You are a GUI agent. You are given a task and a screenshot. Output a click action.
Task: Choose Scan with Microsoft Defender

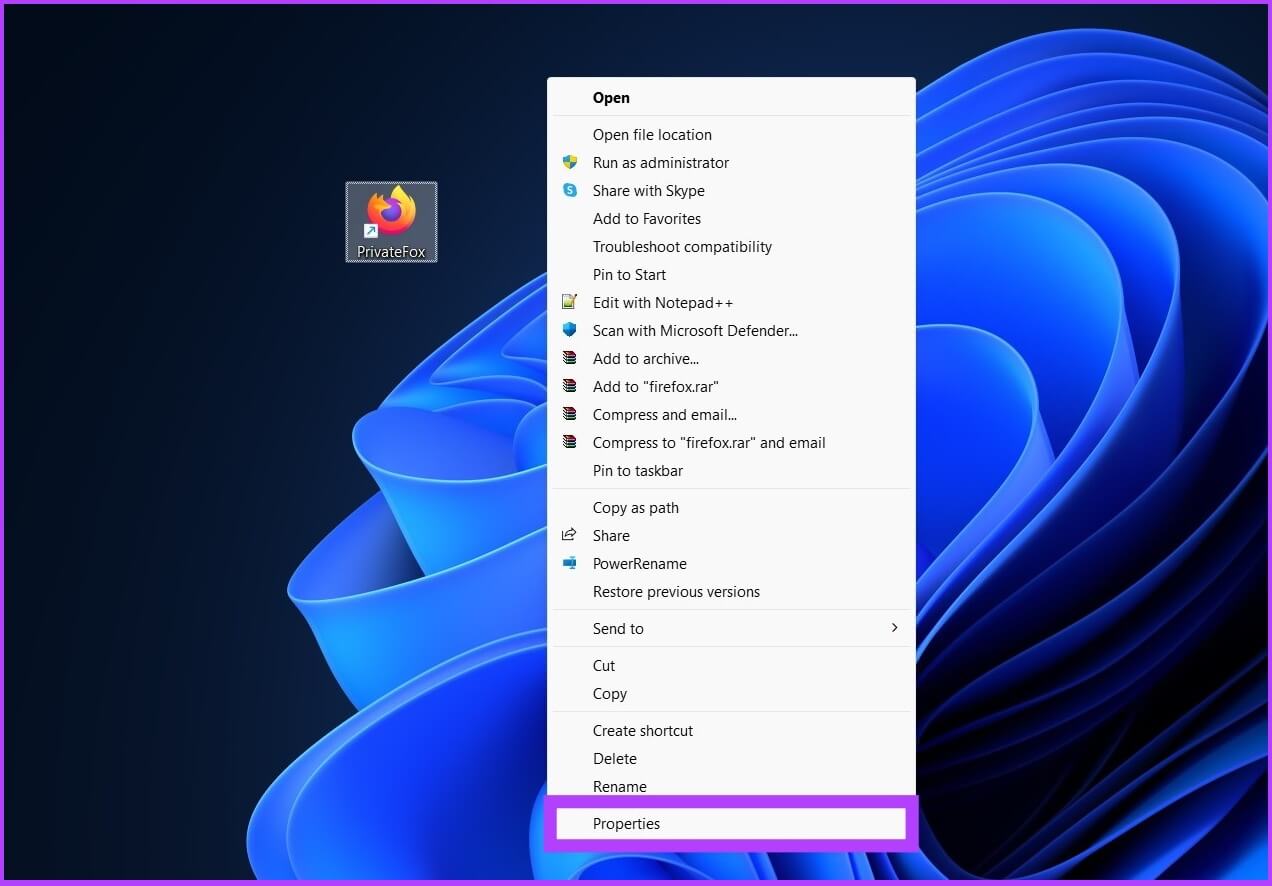[731, 330]
